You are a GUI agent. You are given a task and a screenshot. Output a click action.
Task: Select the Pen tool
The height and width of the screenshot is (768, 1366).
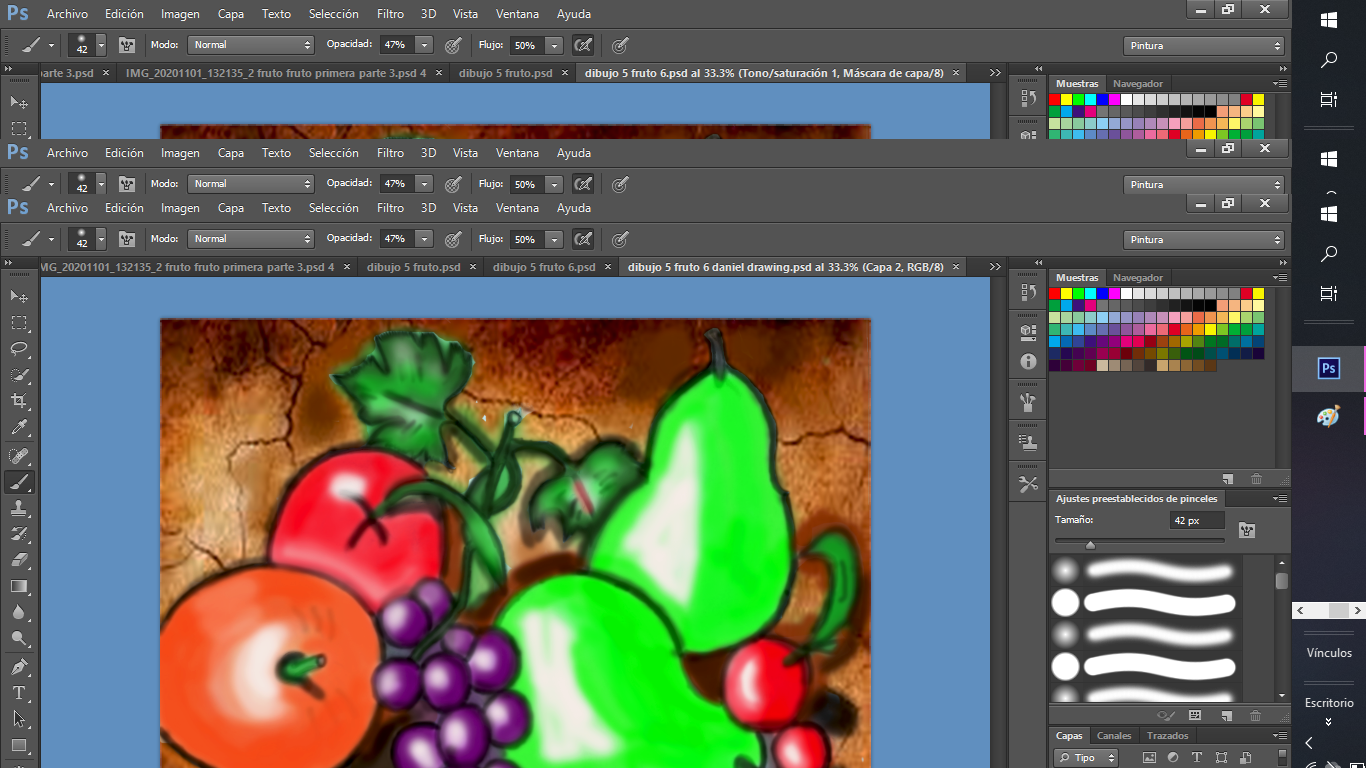(x=19, y=667)
